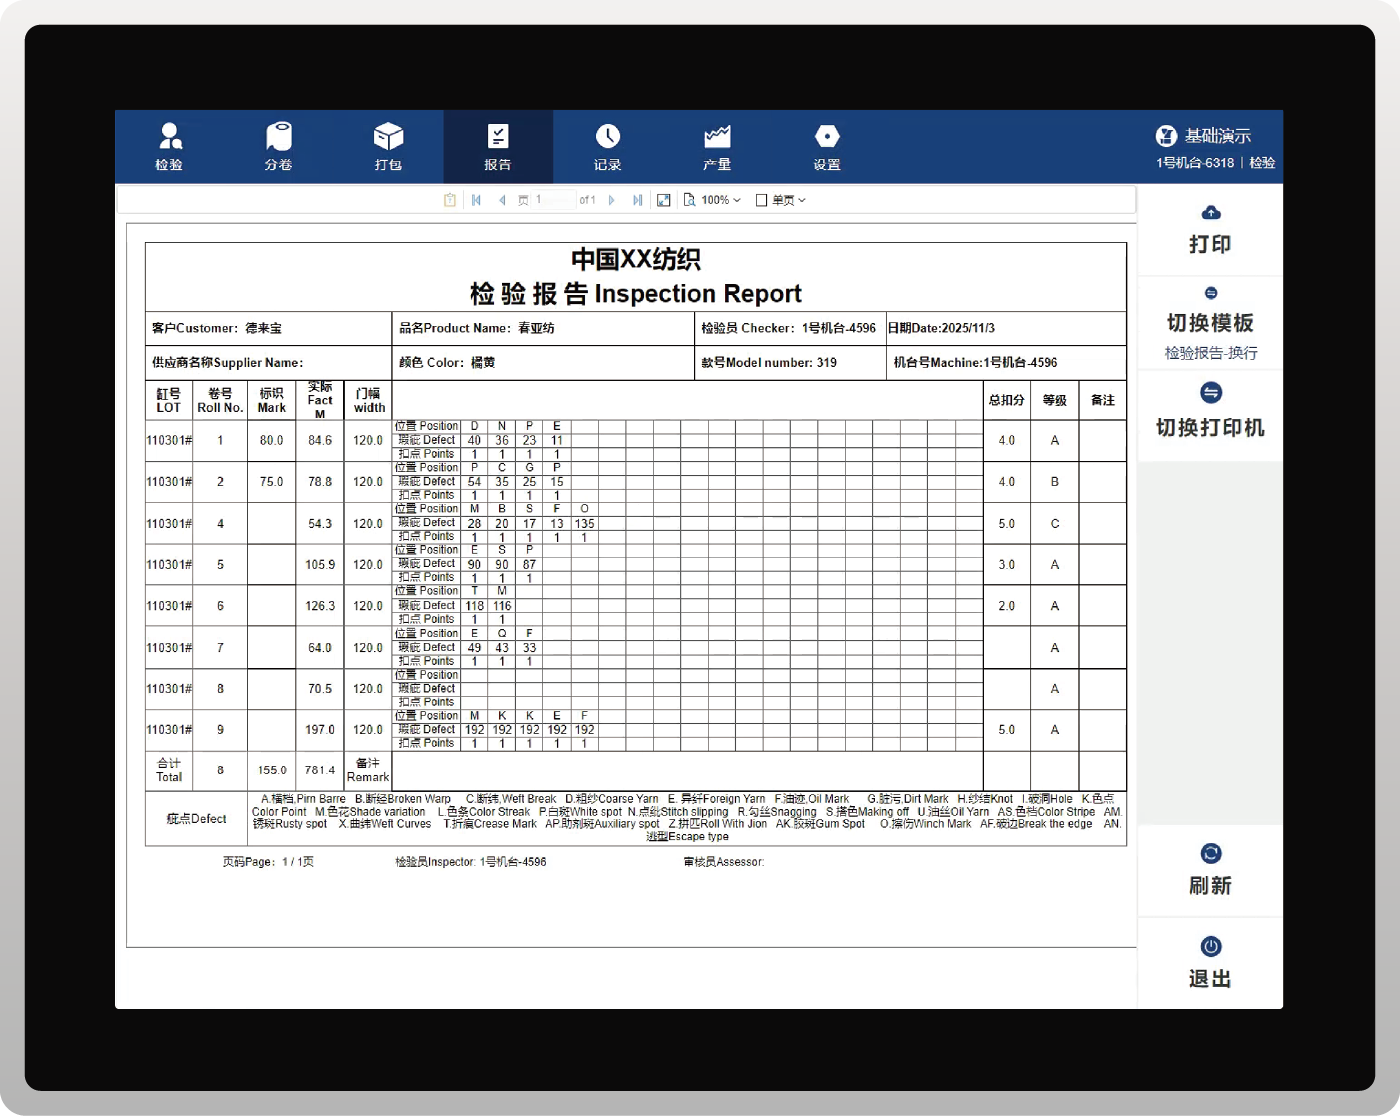Click the page number input field

(554, 200)
